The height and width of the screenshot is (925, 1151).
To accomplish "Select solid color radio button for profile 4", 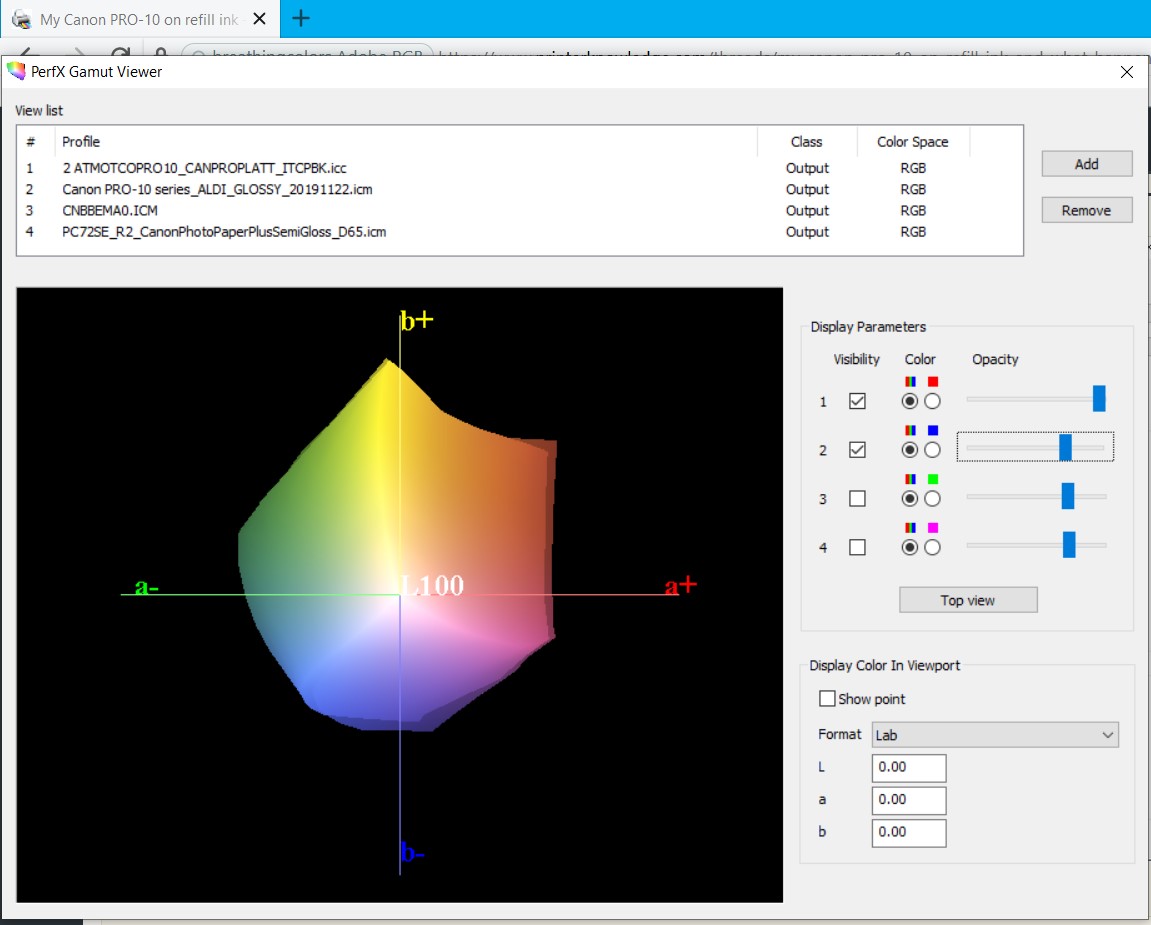I will click(x=932, y=547).
